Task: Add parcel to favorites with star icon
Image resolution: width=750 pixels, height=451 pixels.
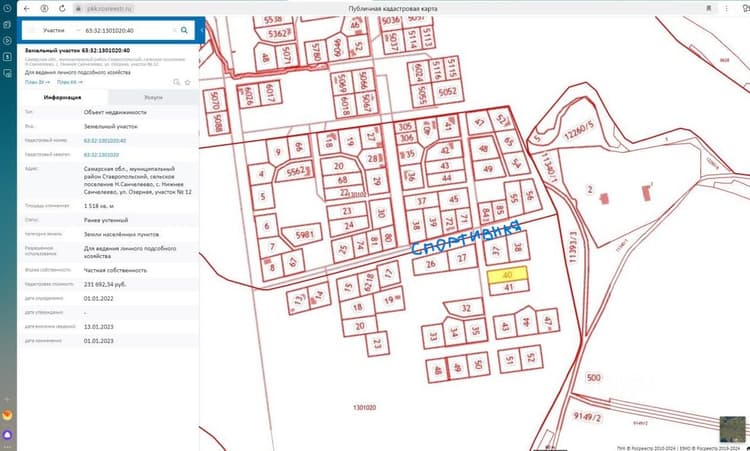Action: (188, 82)
